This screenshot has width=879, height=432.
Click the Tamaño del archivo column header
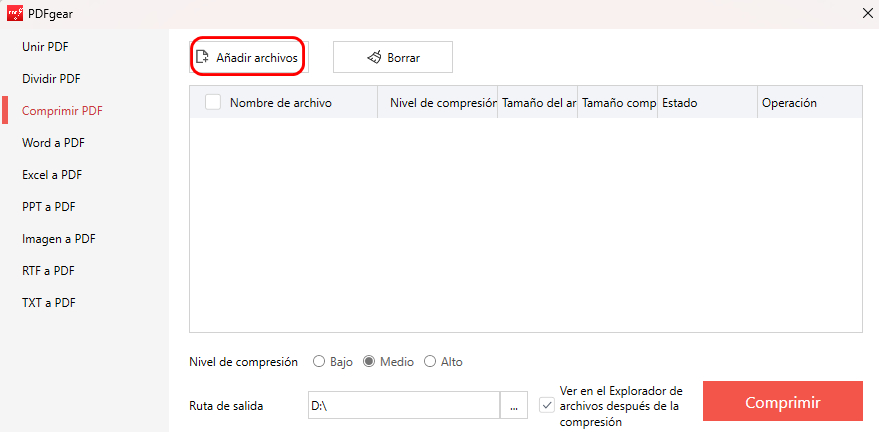pyautogui.click(x=538, y=103)
